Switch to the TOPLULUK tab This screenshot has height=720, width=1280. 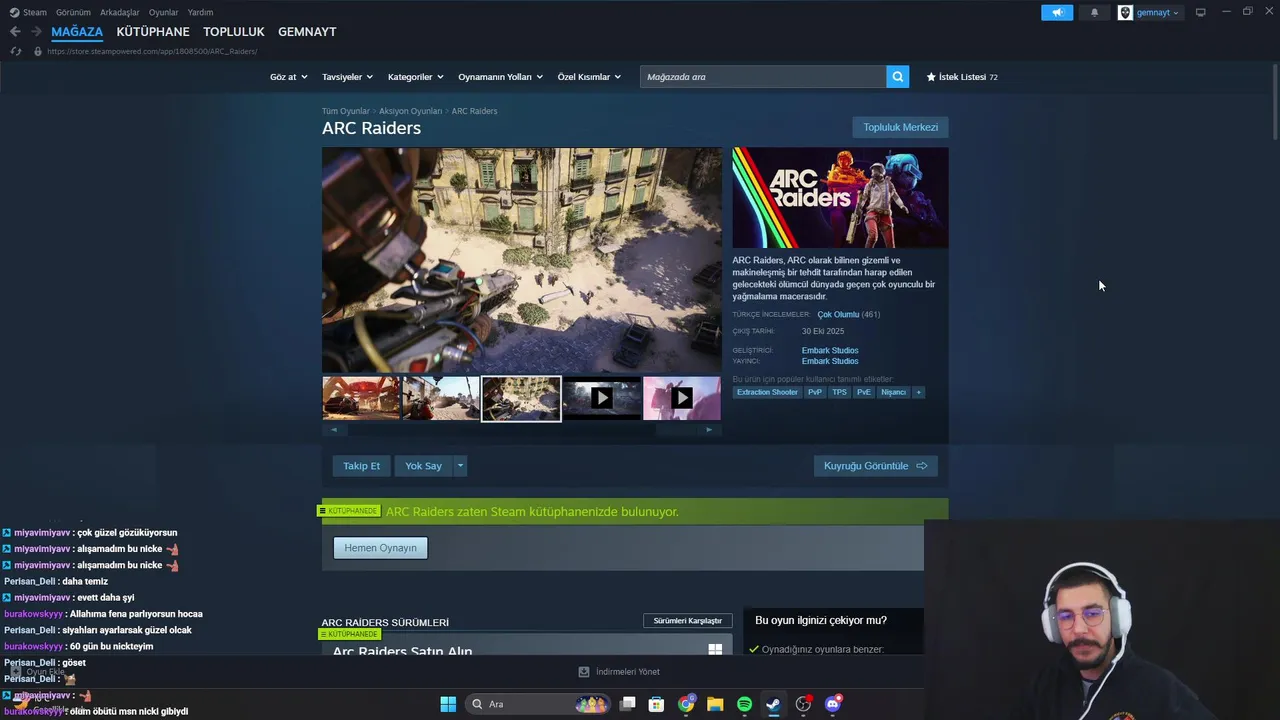(x=234, y=32)
